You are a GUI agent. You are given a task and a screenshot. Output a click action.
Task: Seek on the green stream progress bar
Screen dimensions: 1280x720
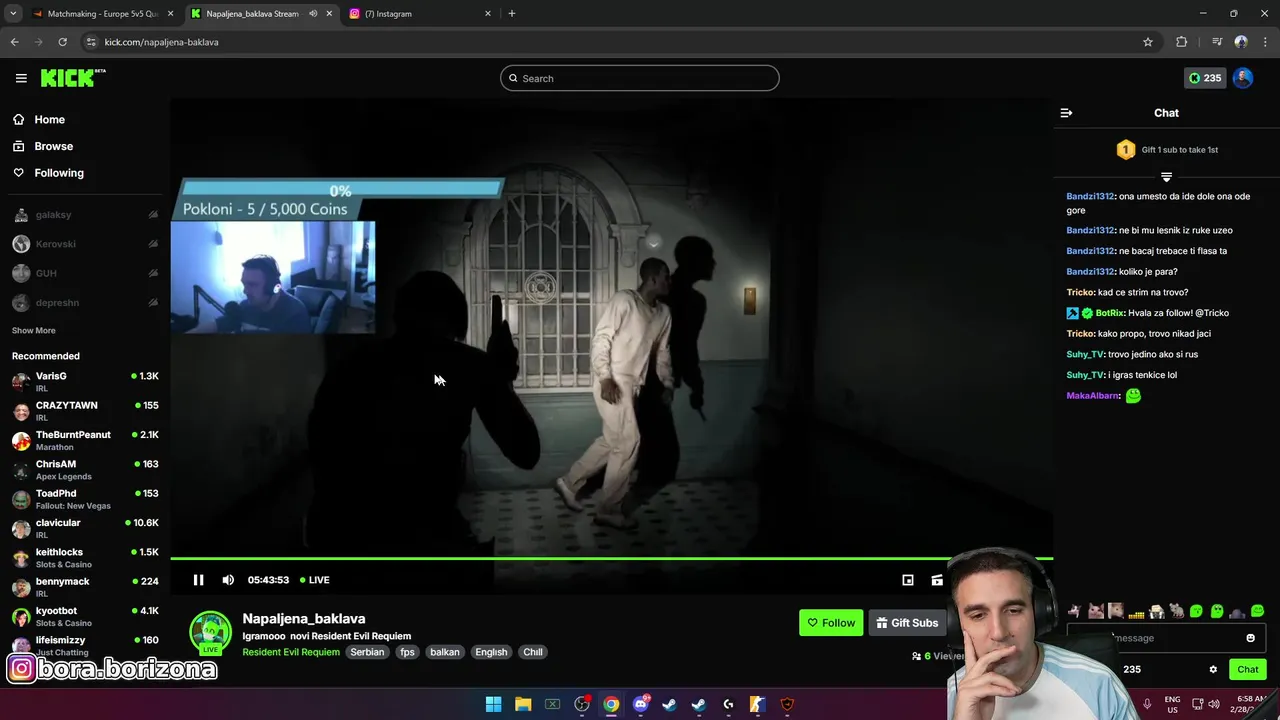point(611,558)
